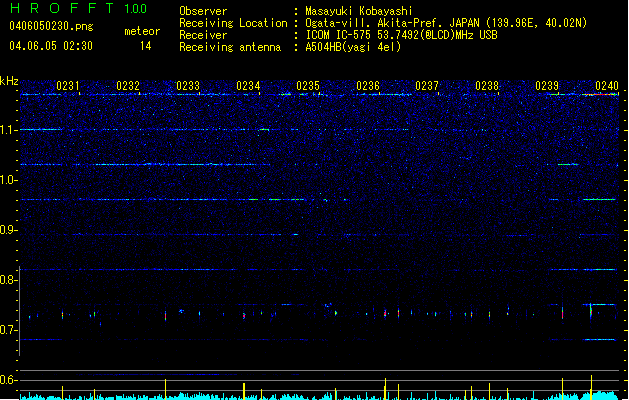
Task: Click the kHz axis unit label
Action: (x=9, y=81)
